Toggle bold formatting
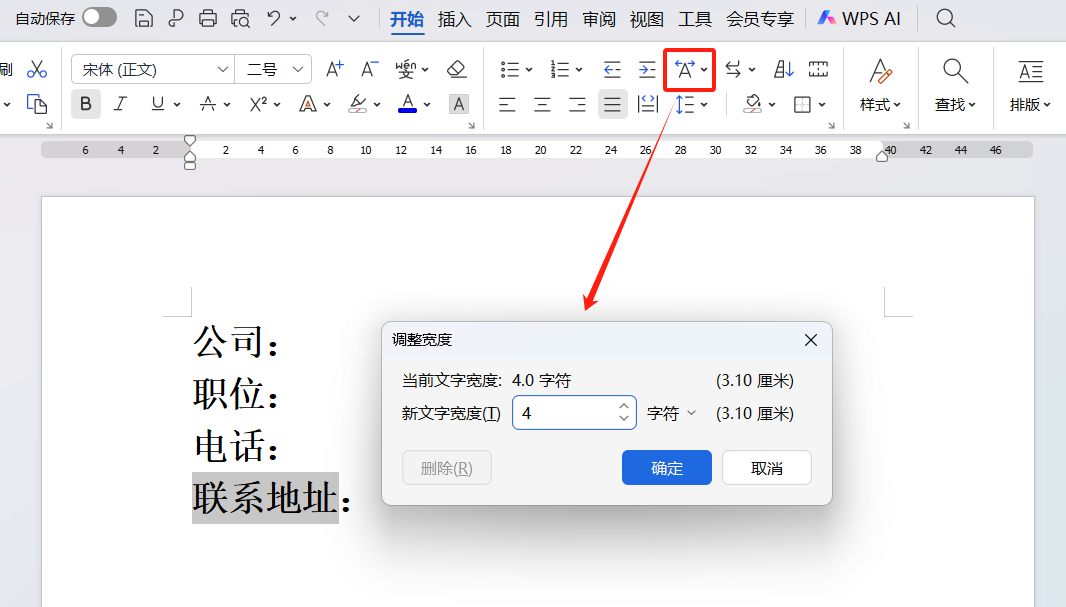The height and width of the screenshot is (607, 1066). pyautogui.click(x=85, y=104)
